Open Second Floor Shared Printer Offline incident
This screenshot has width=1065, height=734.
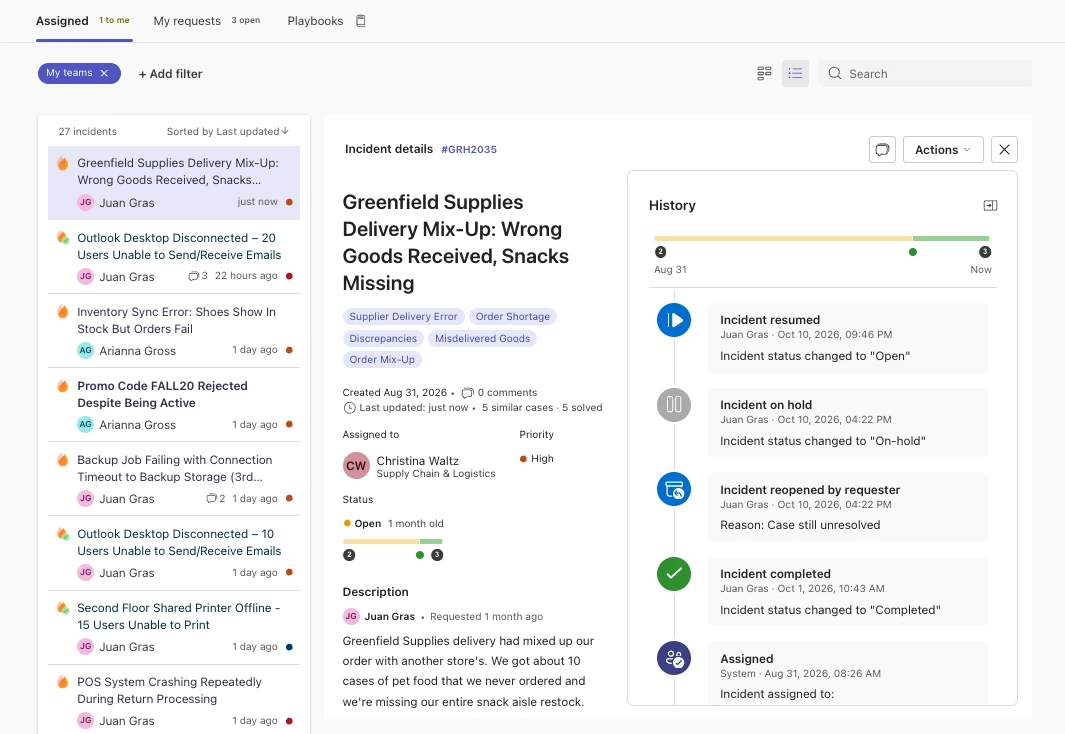(x=174, y=627)
